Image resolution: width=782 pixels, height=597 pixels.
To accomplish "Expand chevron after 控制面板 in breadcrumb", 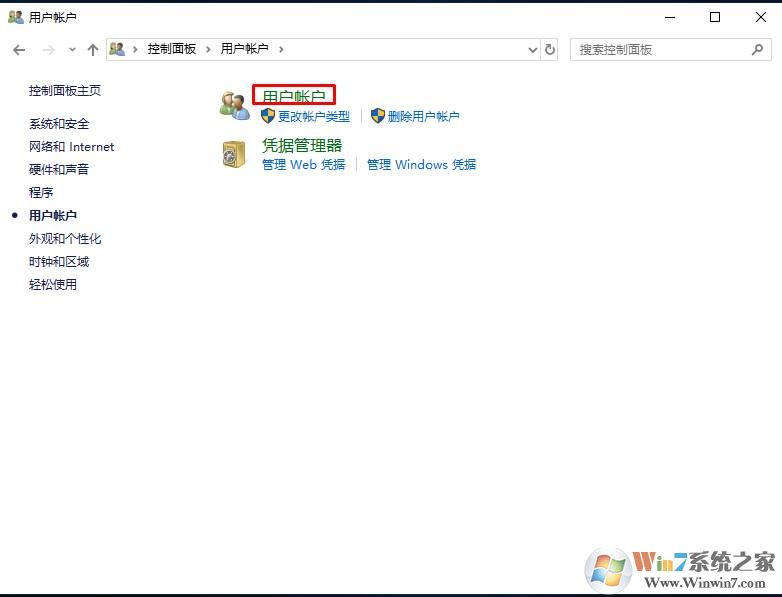I will pos(208,49).
